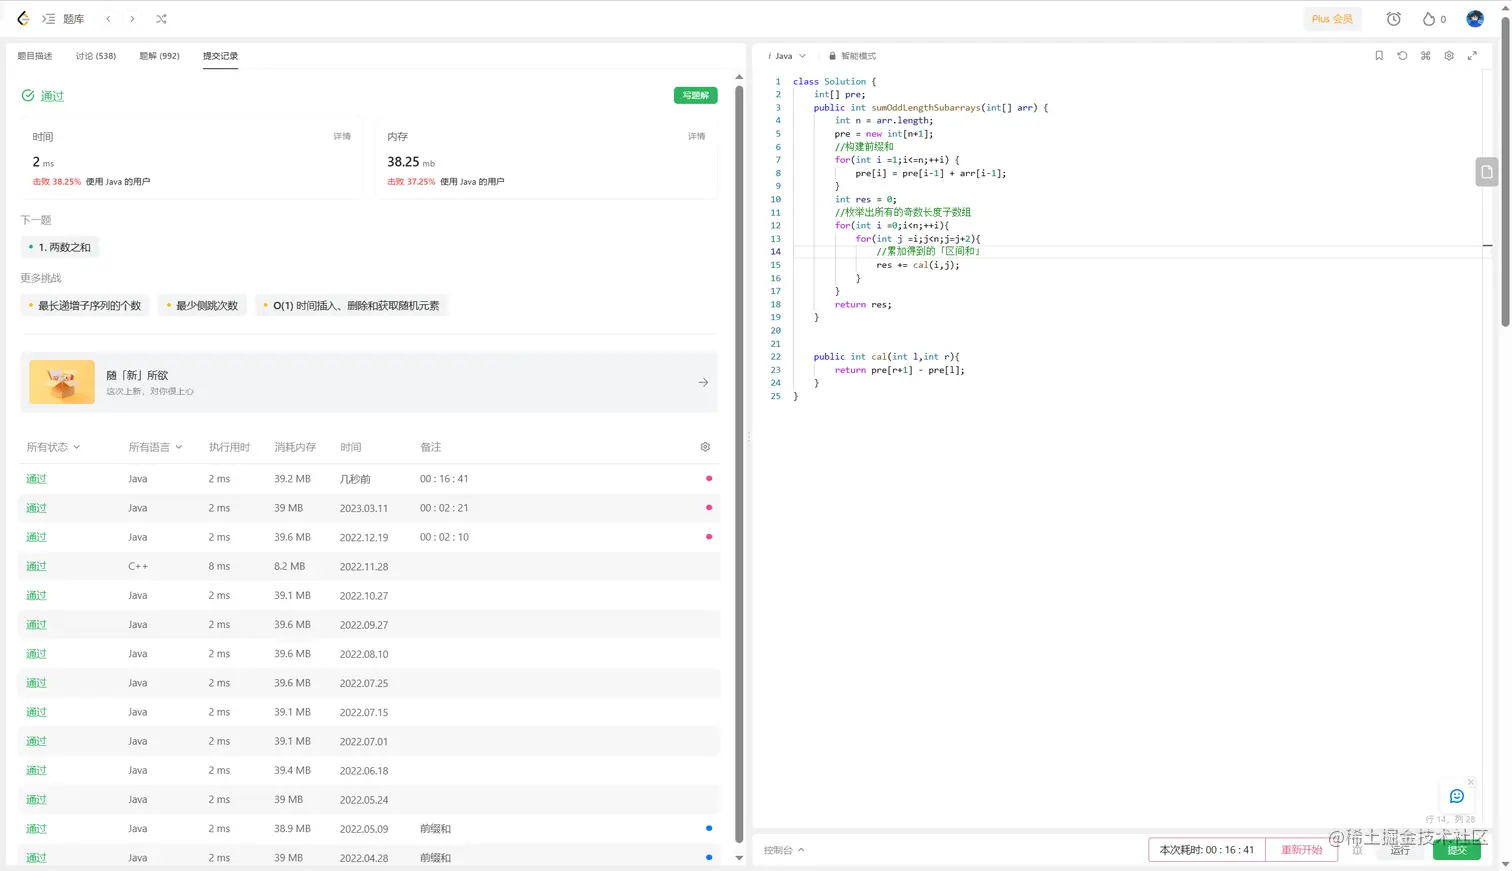This screenshot has width=1512, height=871.
Task: Click the submissions panel vertical scrollbar
Action: click(x=739, y=464)
